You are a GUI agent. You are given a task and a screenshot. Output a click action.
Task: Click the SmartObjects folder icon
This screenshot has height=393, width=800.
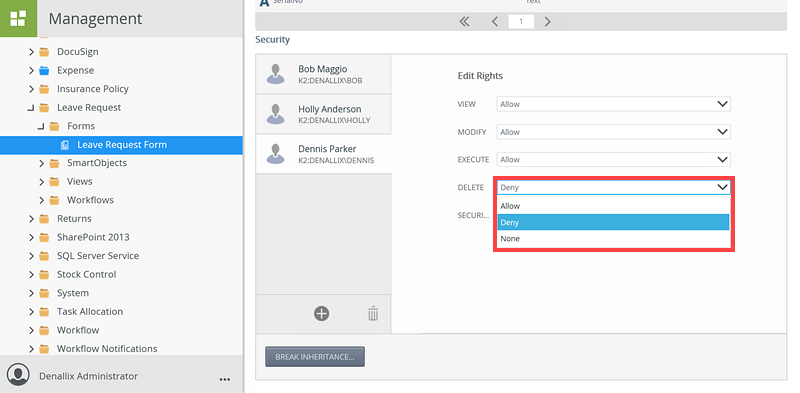pos(55,163)
